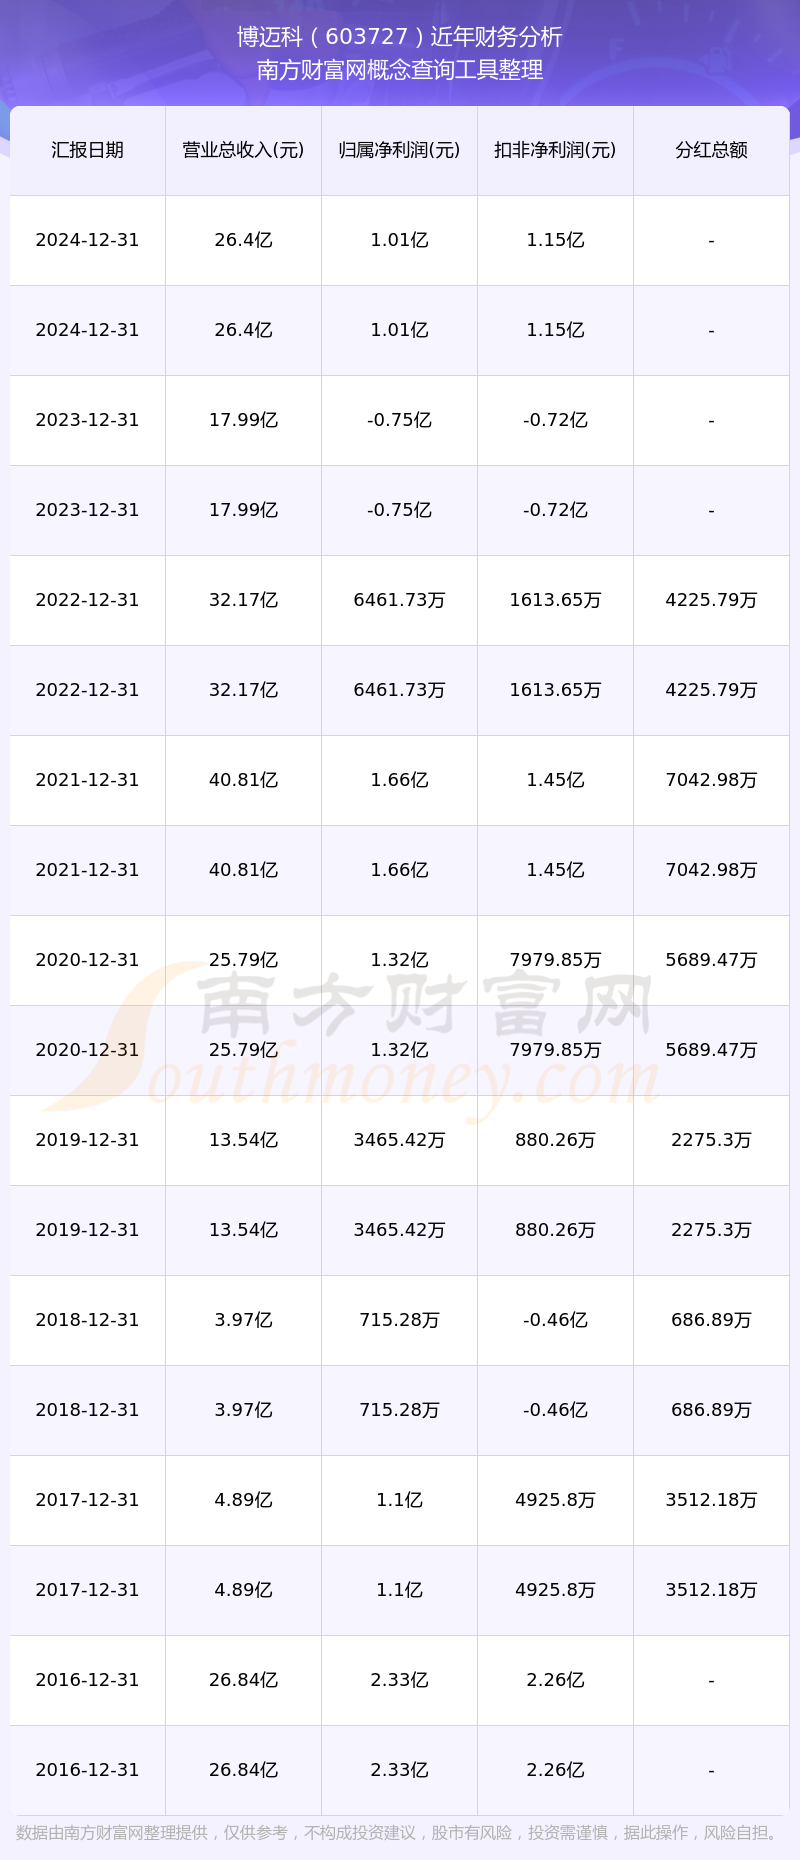Click the 南方财富网概念查询工具整理 subtitle
Screen dimensions: 800x1860
(400, 70)
